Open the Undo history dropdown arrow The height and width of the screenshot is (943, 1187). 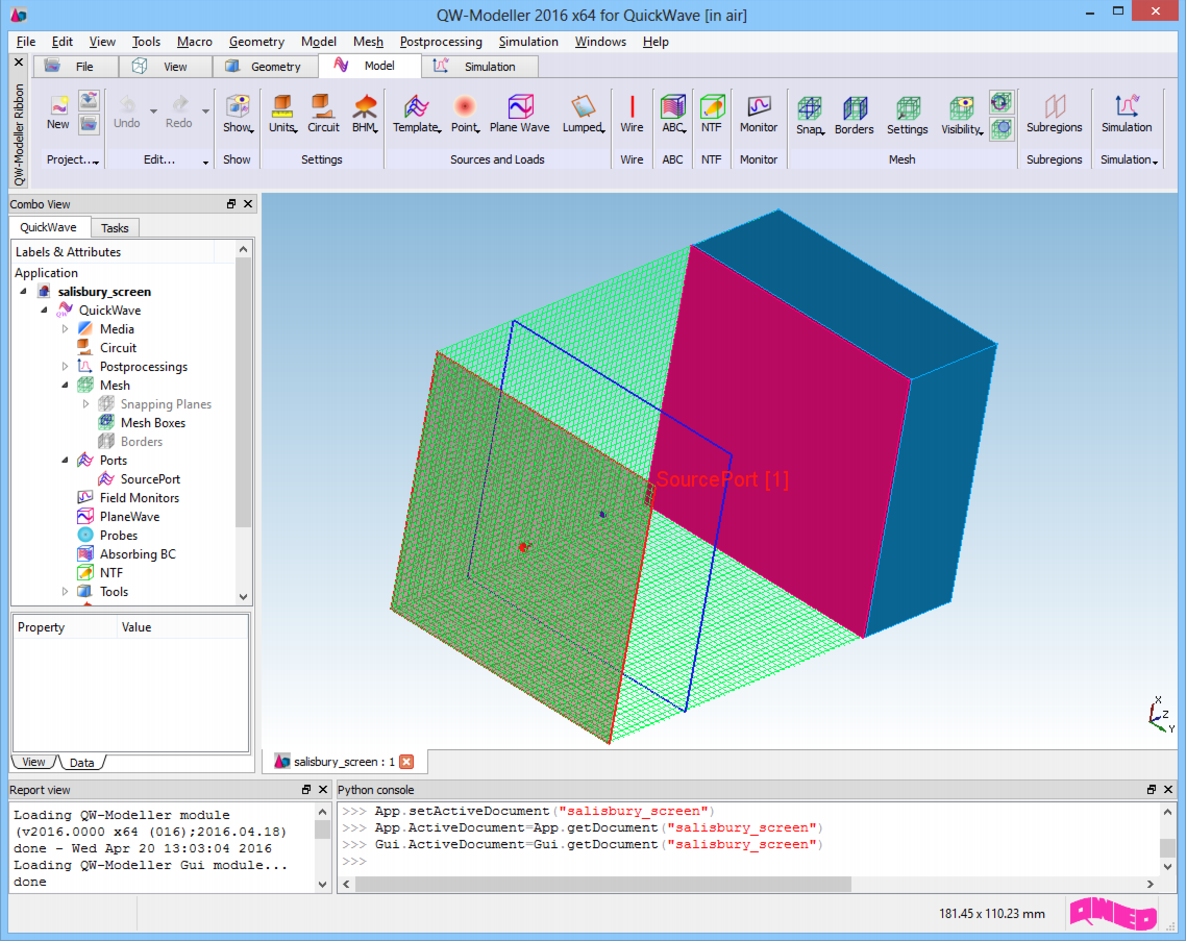pos(154,111)
